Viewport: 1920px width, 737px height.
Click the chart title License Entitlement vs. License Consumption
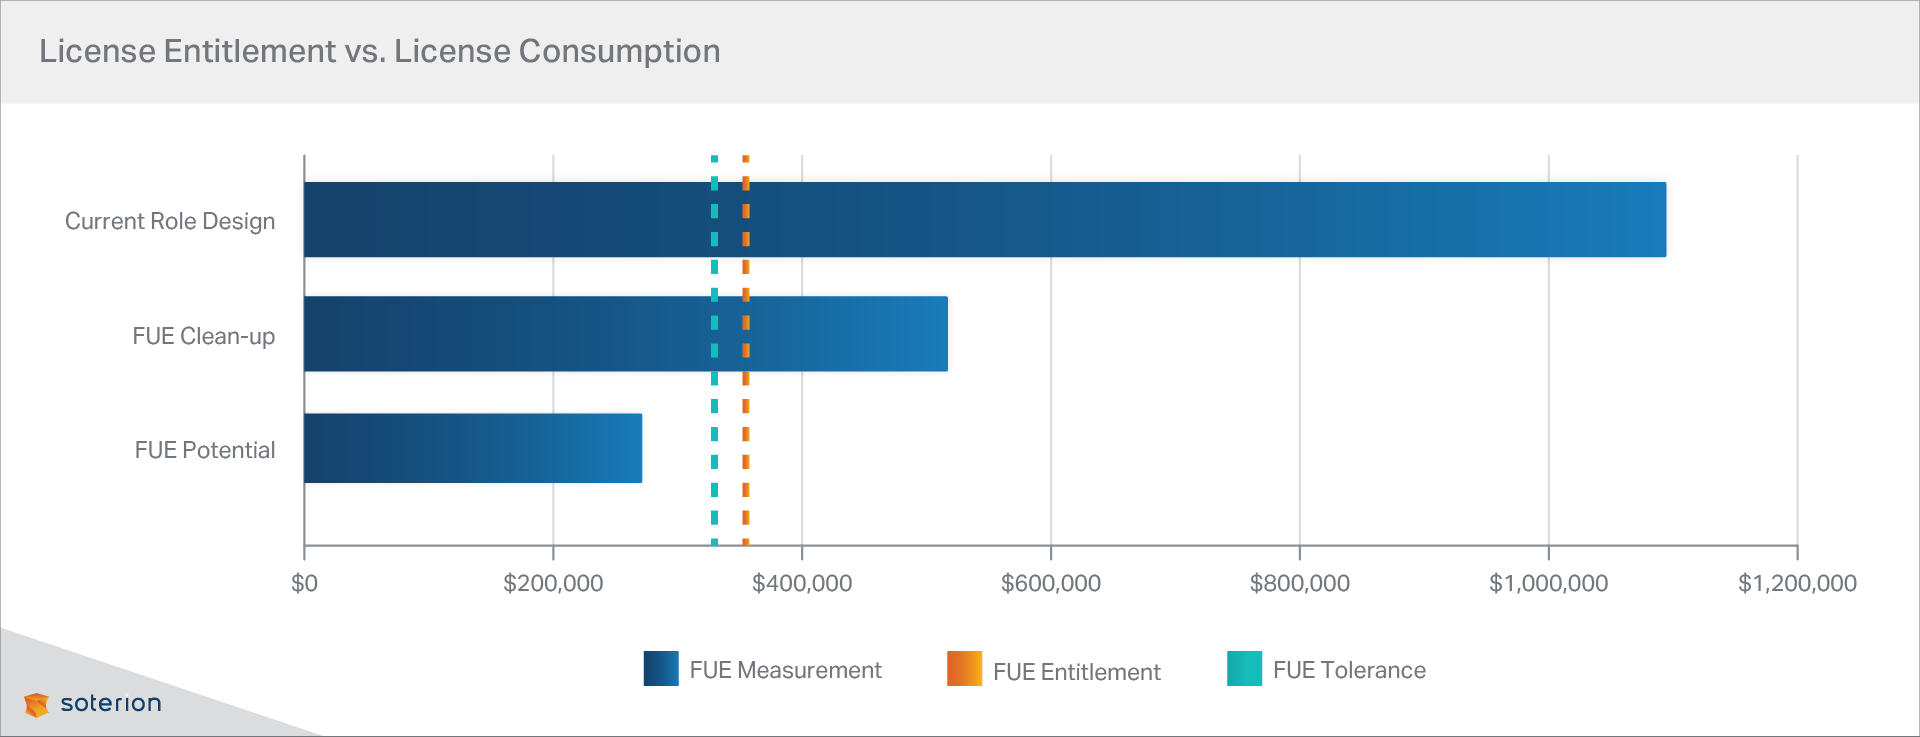coord(380,51)
